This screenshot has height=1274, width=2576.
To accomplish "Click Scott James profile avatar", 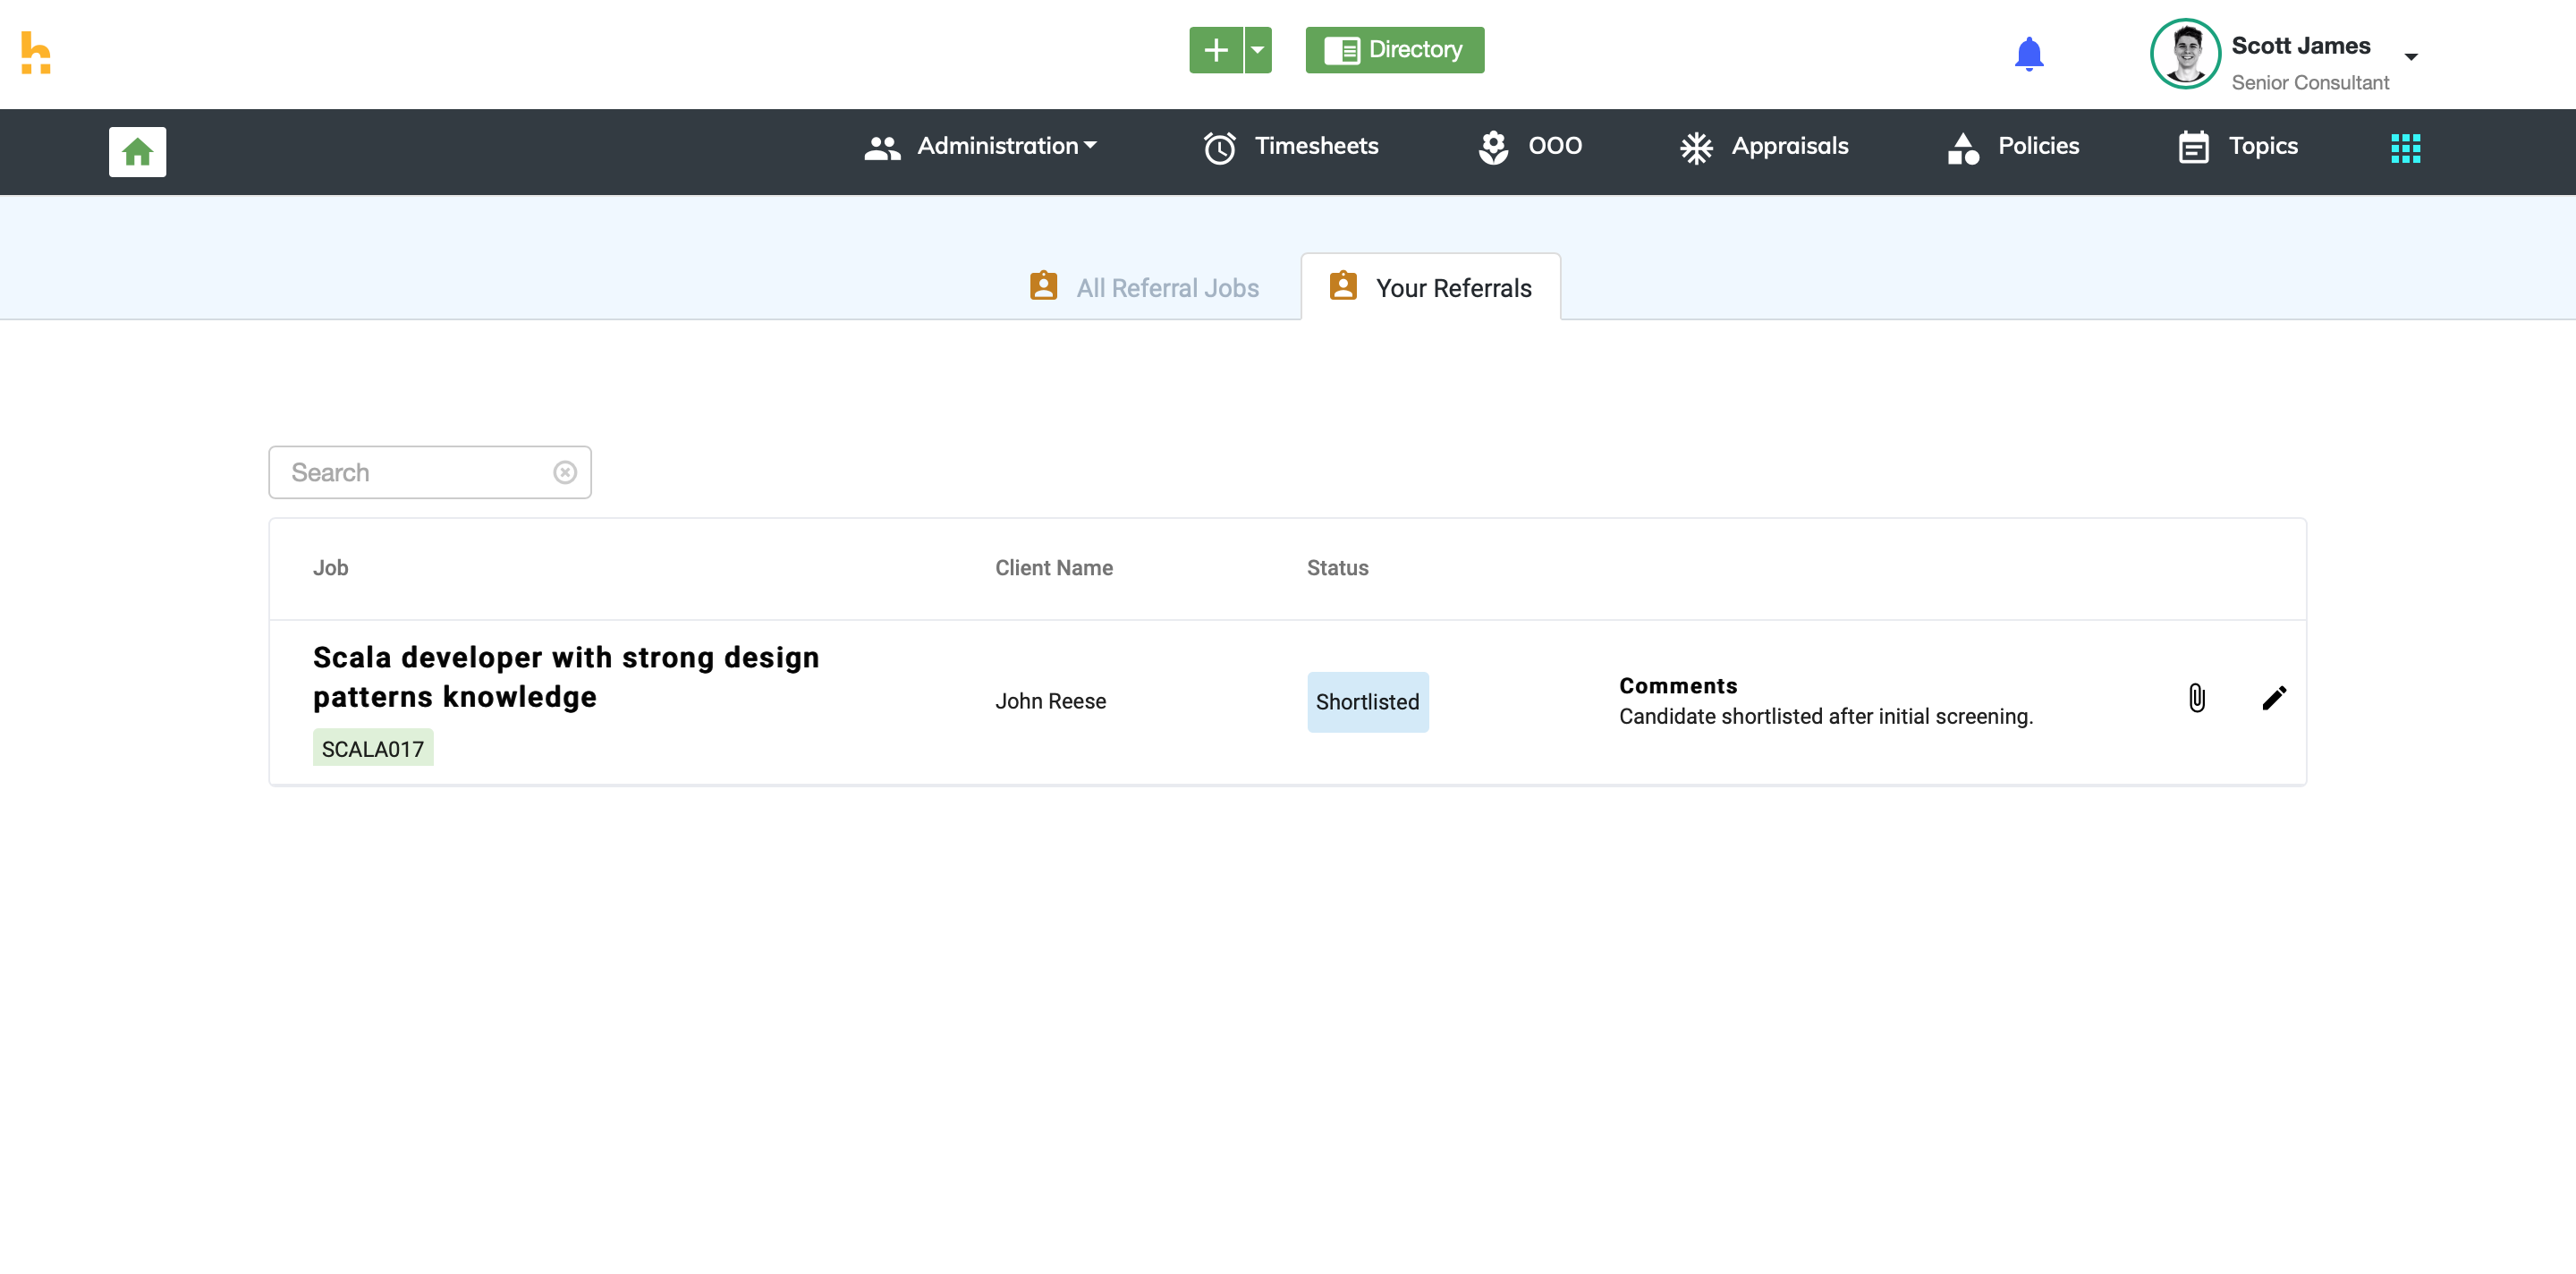I will [x=2185, y=54].
